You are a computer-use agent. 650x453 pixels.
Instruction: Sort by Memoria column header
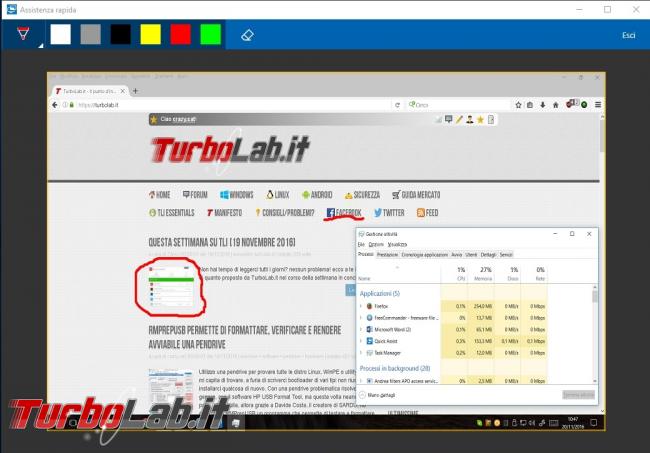[x=483, y=274]
